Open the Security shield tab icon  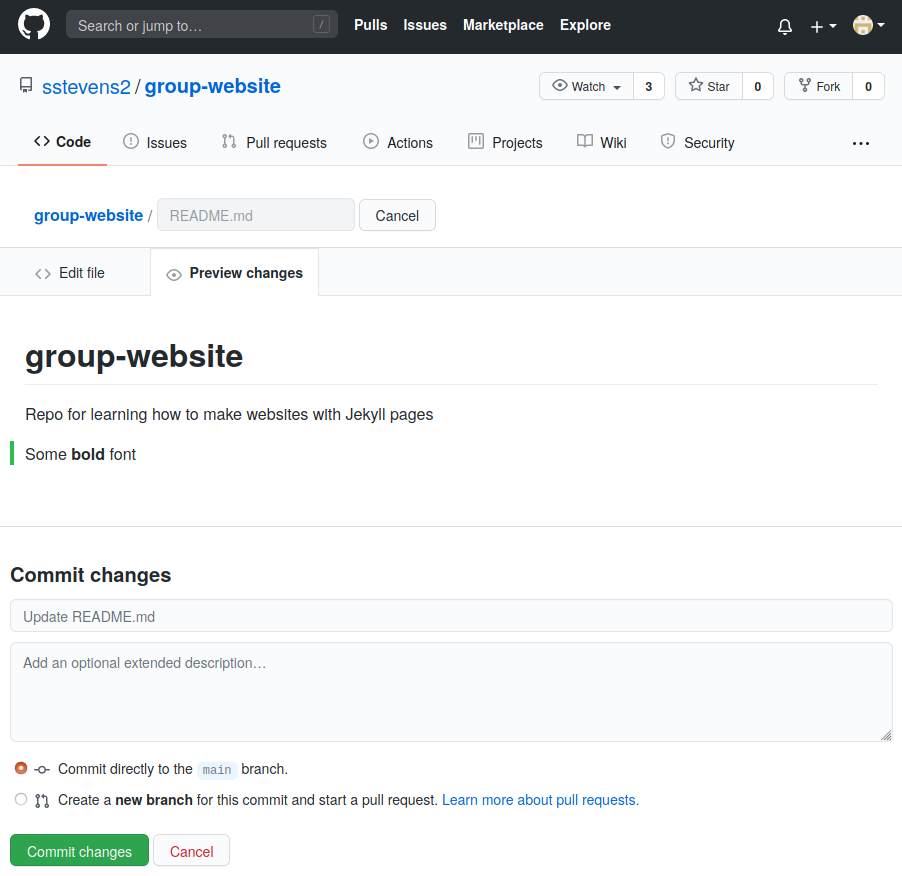point(668,142)
